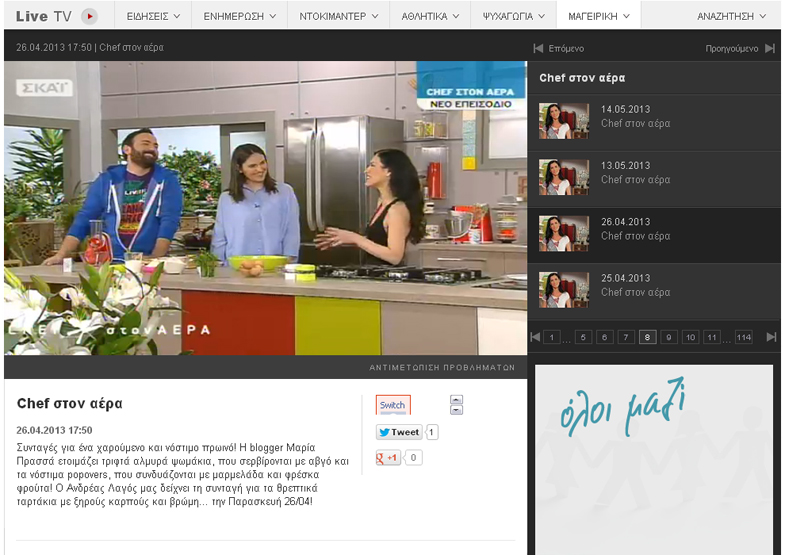This screenshot has height=555, width=785.
Task: Click the Προηγούμενο skip-forward arrow icon
Action: pos(769,48)
